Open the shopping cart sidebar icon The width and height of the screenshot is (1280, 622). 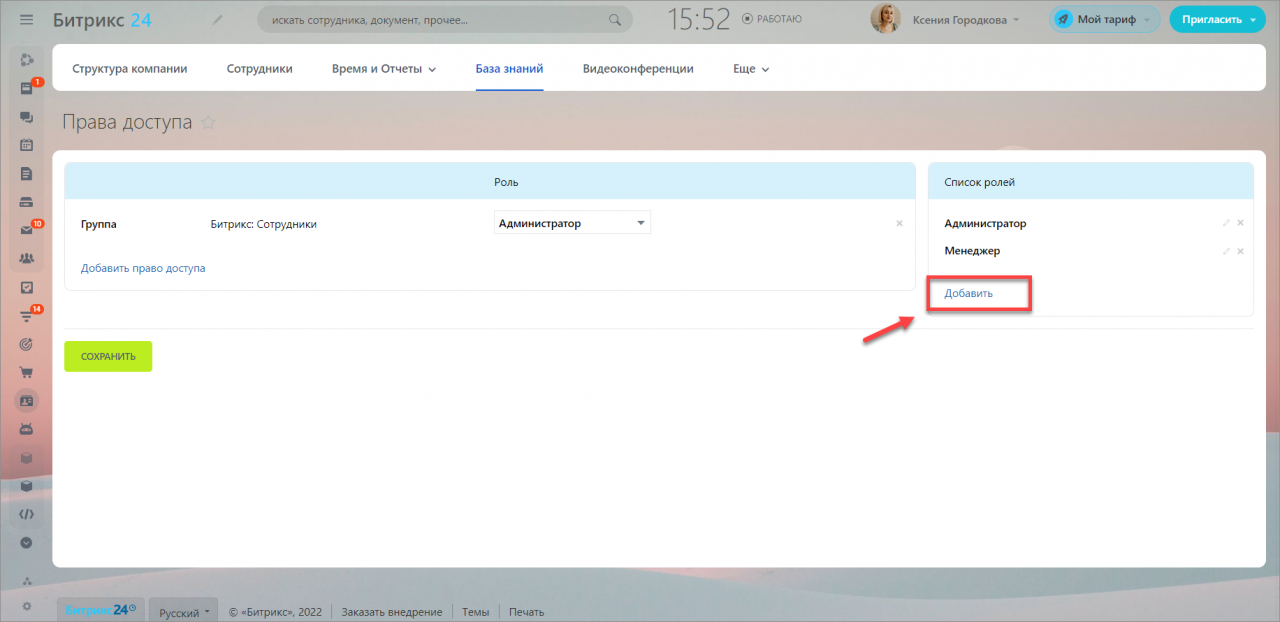tap(27, 373)
